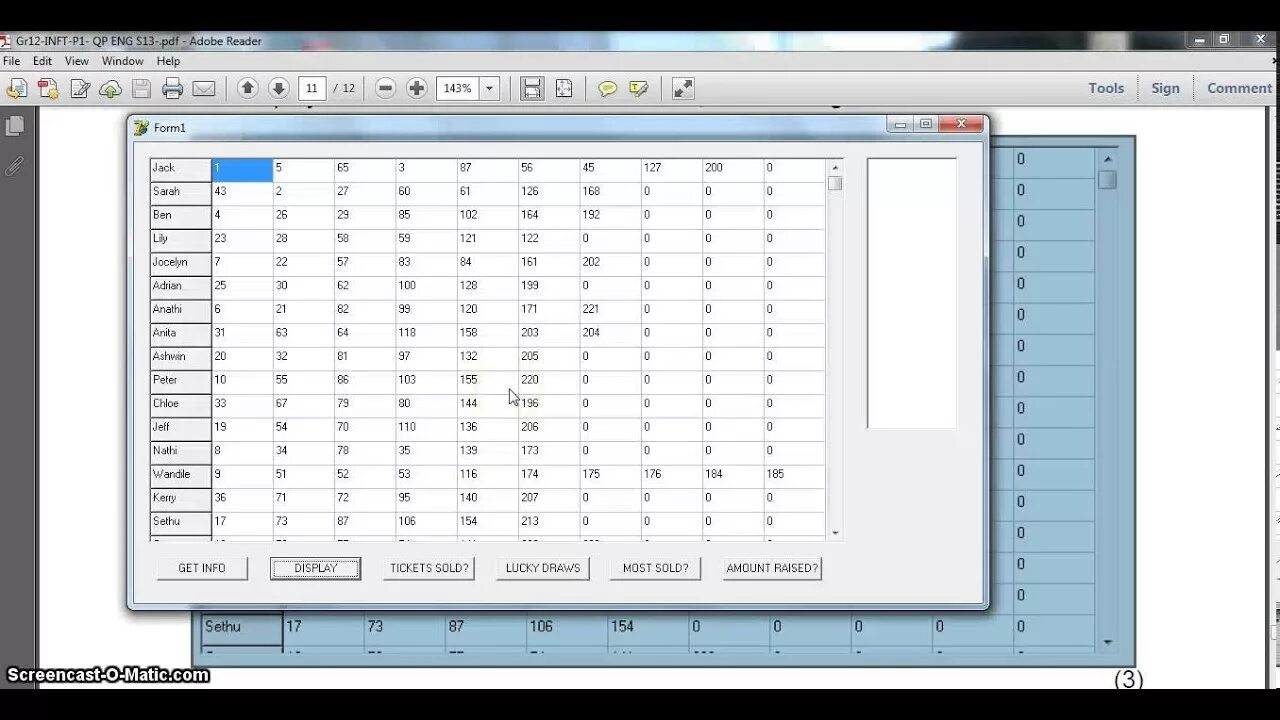Click Form1 grid scrollbar up arrow
Screen dimensions: 1280x720
835,166
